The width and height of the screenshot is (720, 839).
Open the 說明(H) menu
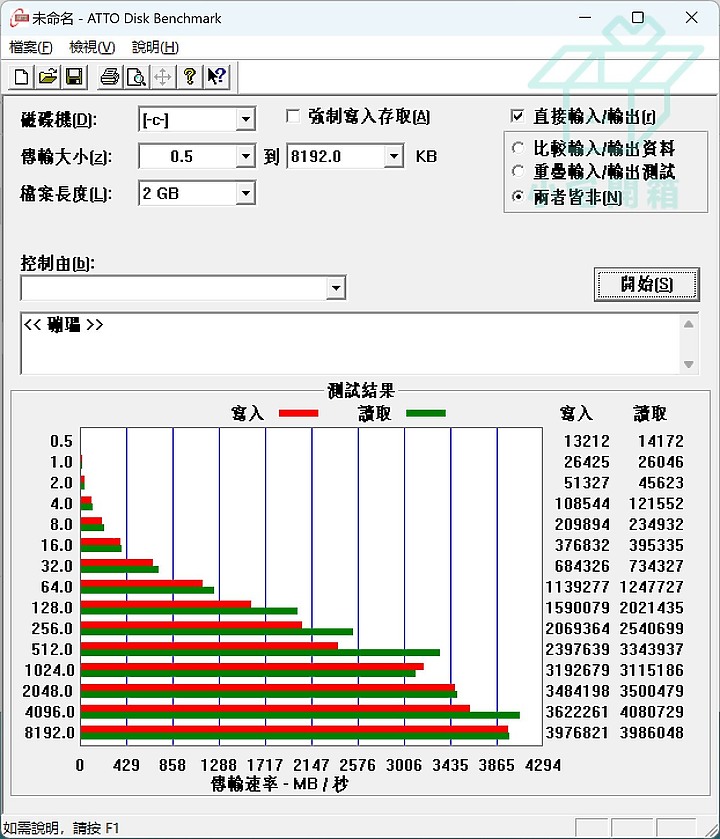pyautogui.click(x=155, y=47)
